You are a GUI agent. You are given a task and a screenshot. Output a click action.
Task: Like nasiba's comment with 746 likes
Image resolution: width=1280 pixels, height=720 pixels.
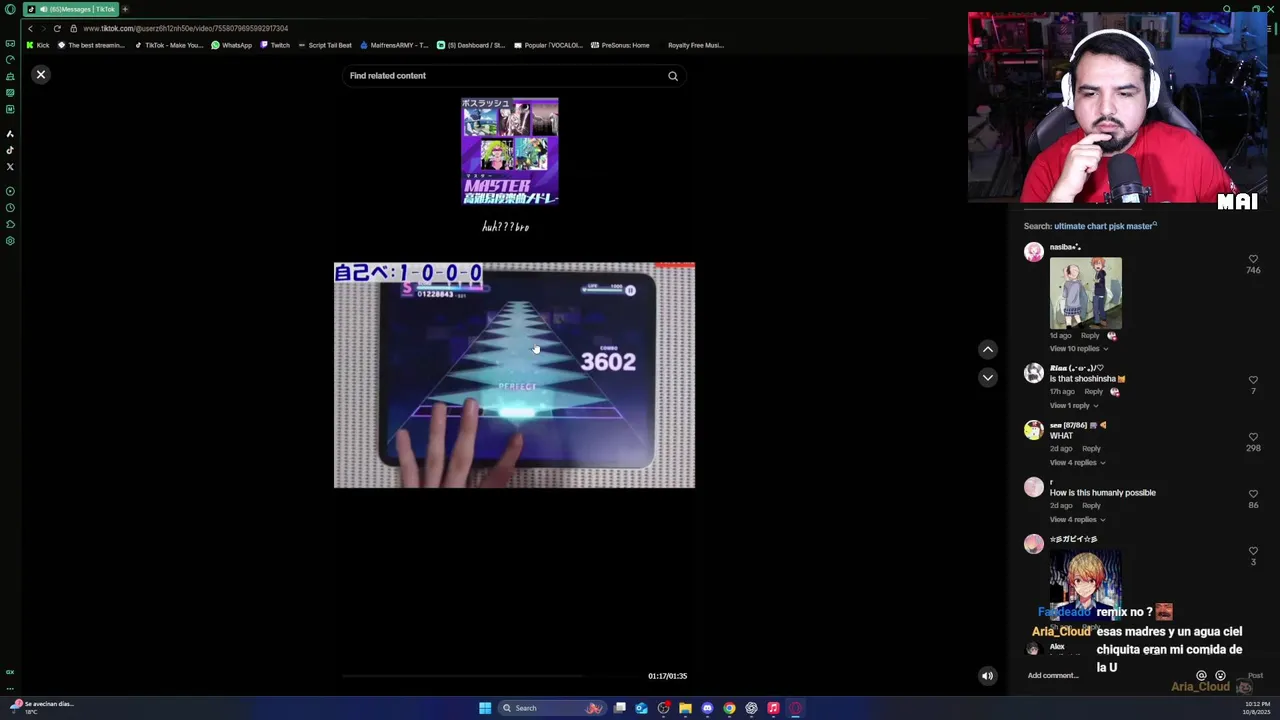pyautogui.click(x=1253, y=259)
